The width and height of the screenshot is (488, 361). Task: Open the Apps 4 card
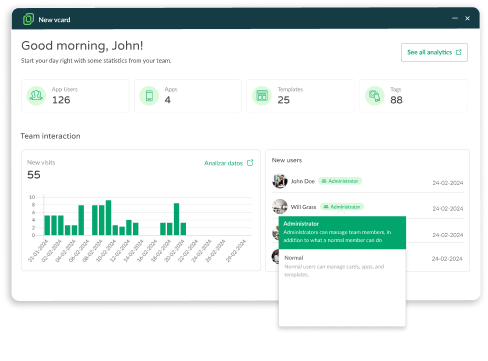click(x=188, y=96)
